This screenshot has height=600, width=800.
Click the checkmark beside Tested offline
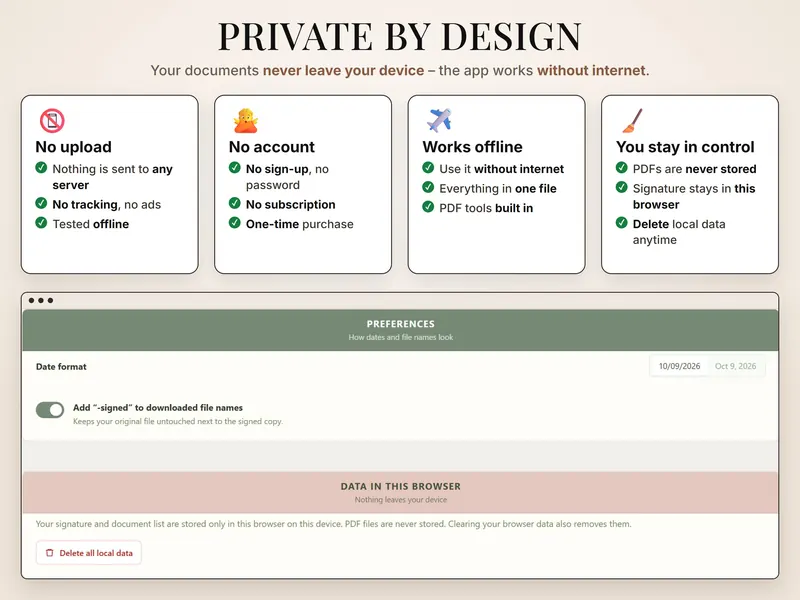click(x=41, y=222)
